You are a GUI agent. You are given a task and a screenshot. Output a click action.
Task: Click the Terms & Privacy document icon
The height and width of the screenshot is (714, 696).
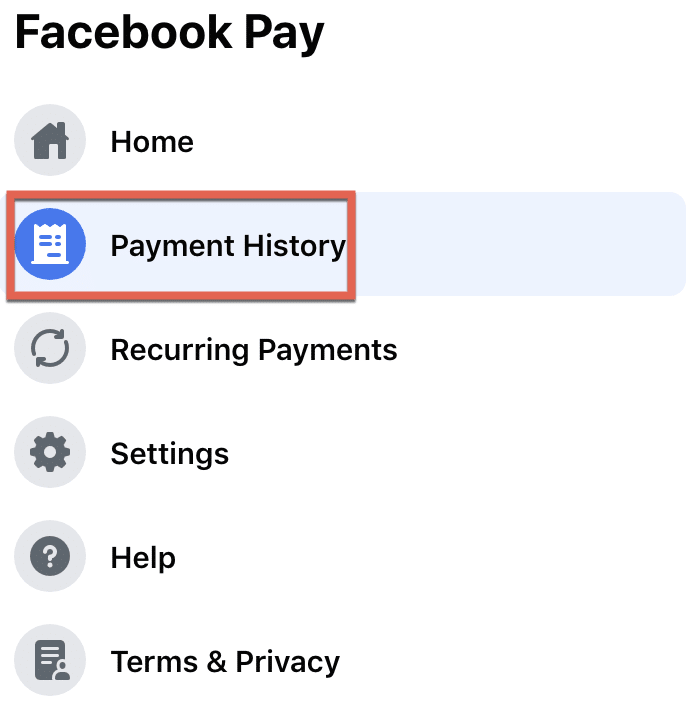coord(50,660)
